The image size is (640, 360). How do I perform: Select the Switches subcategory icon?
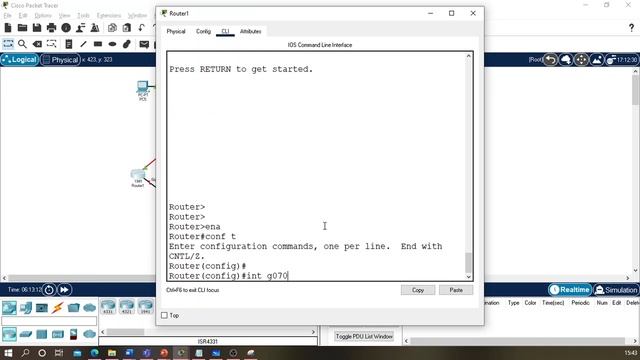tap(26, 334)
